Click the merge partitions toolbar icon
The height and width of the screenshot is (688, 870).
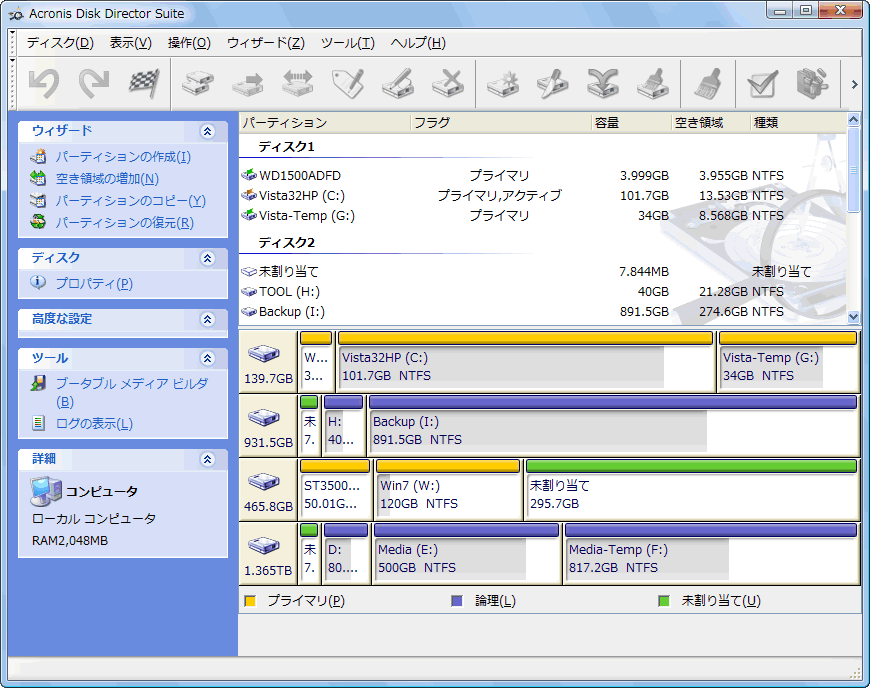pyautogui.click(x=603, y=84)
